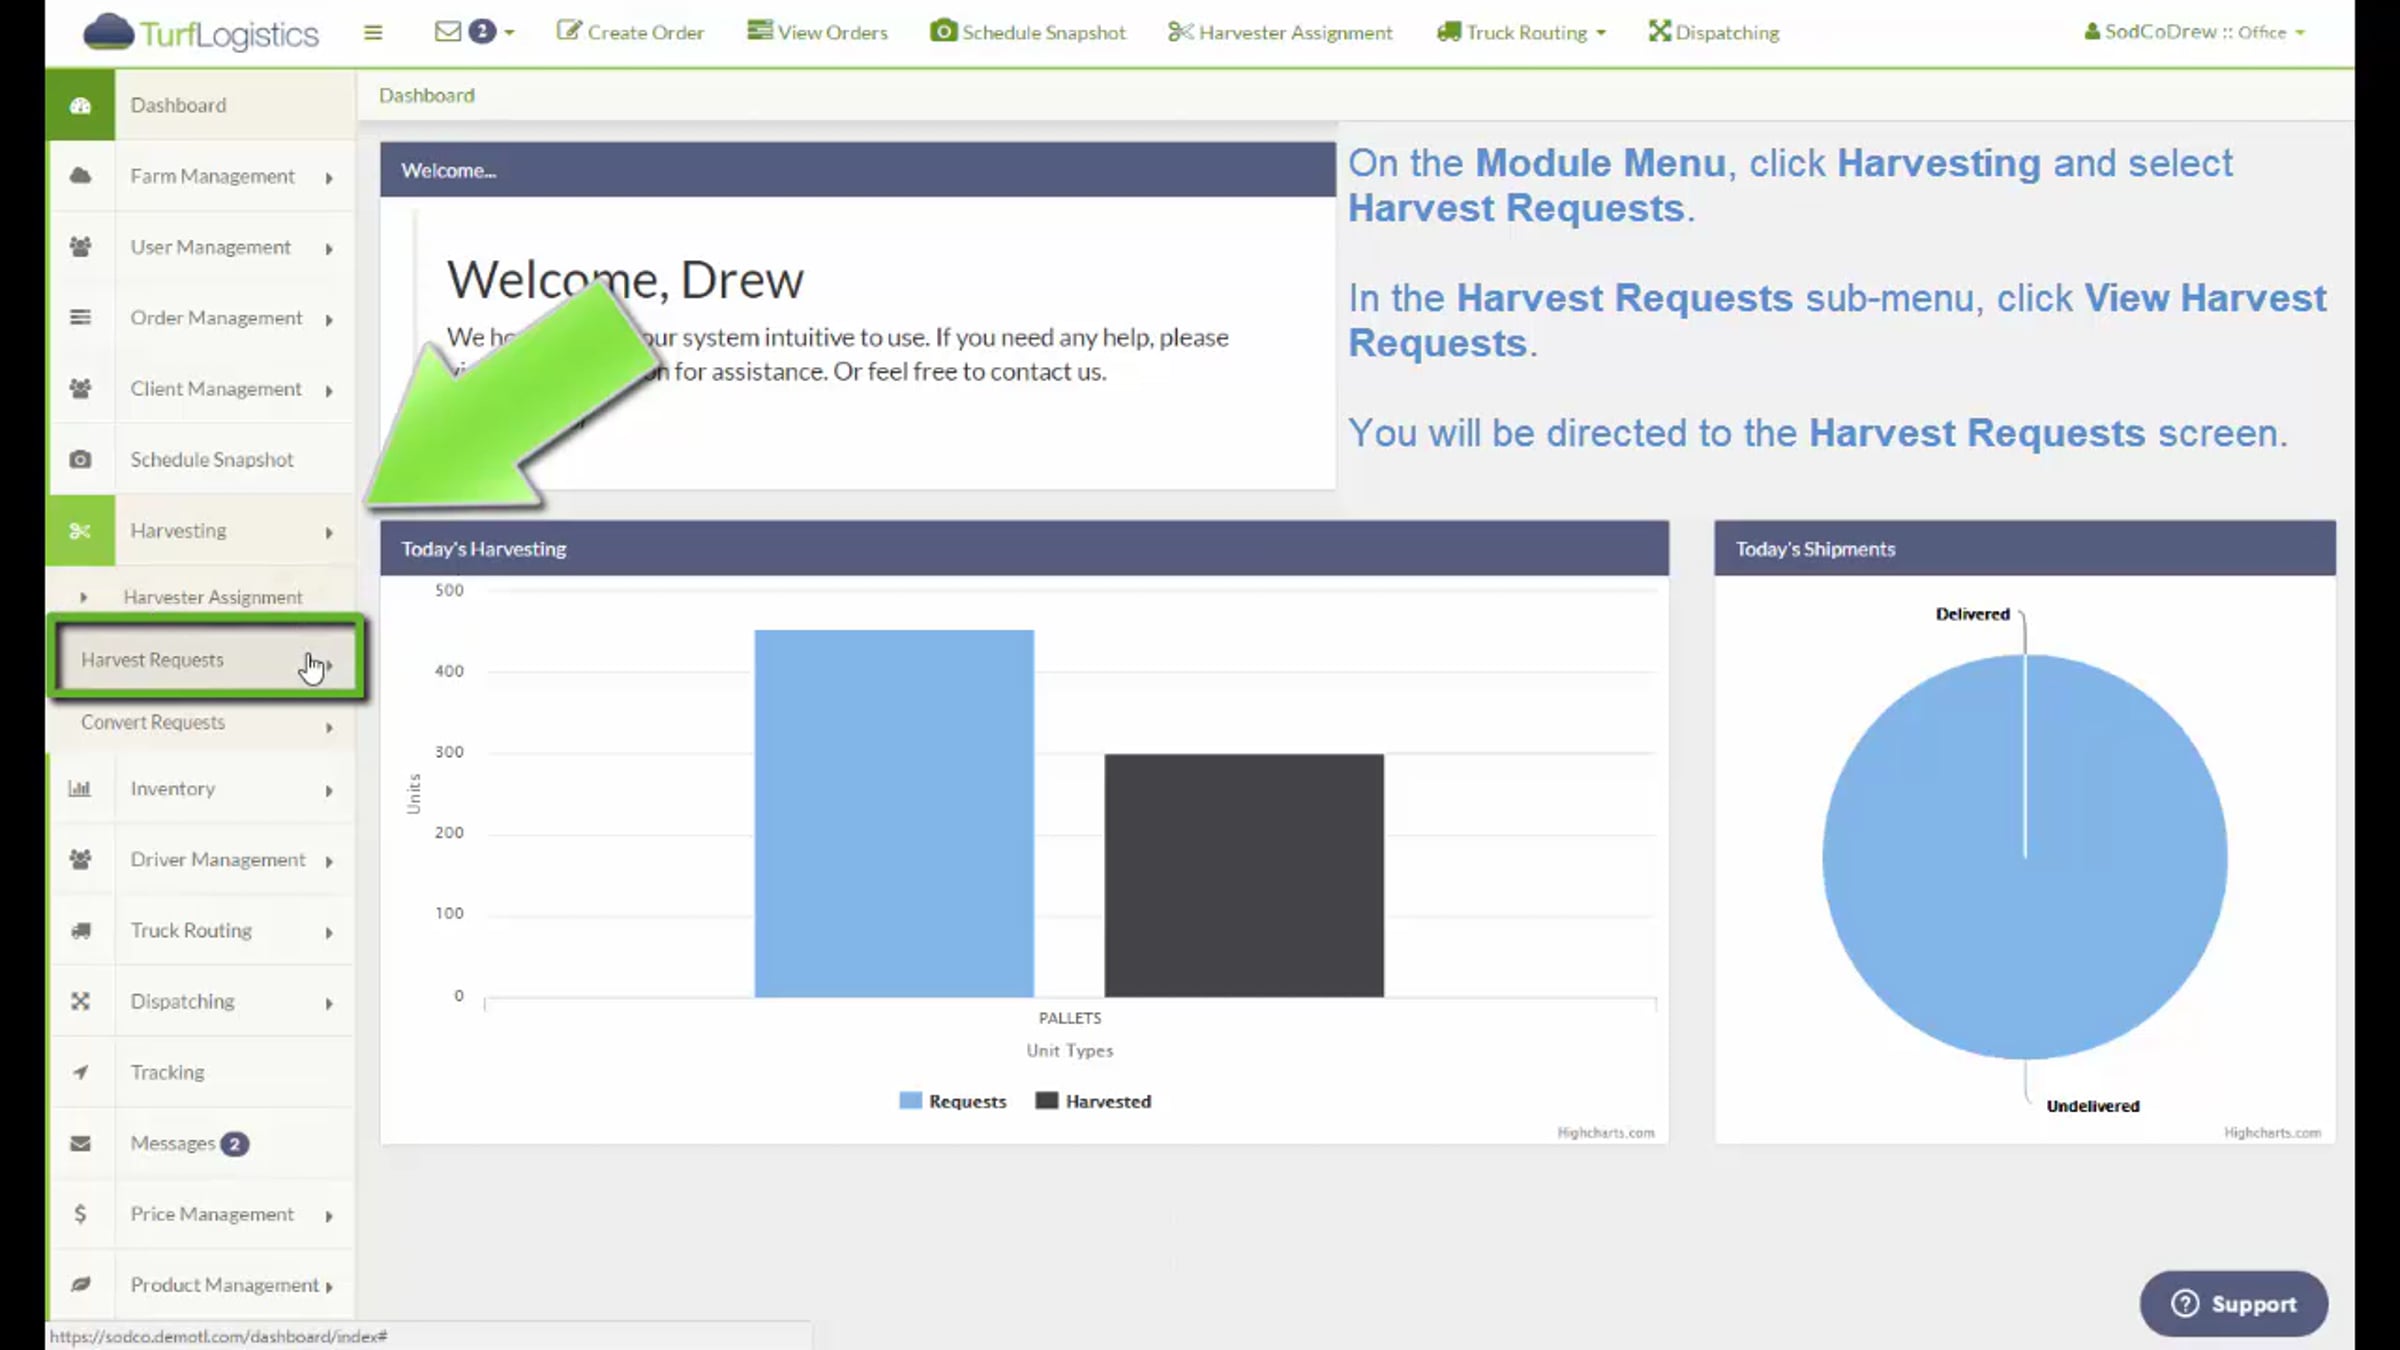
Task: Open Schedule Snapshot from the top navigation
Action: [x=1029, y=32]
